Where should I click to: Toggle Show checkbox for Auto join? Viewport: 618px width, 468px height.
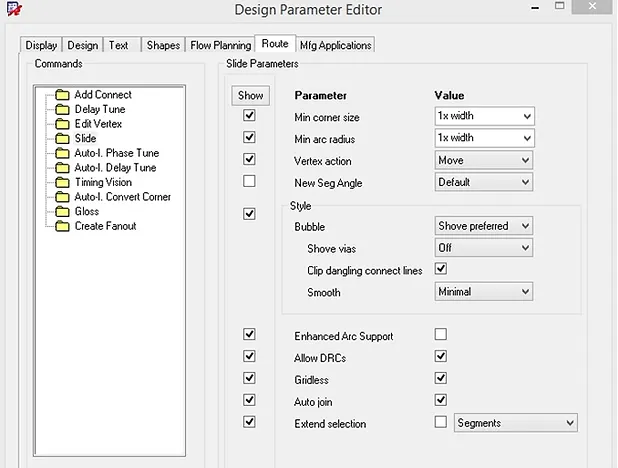pos(249,400)
